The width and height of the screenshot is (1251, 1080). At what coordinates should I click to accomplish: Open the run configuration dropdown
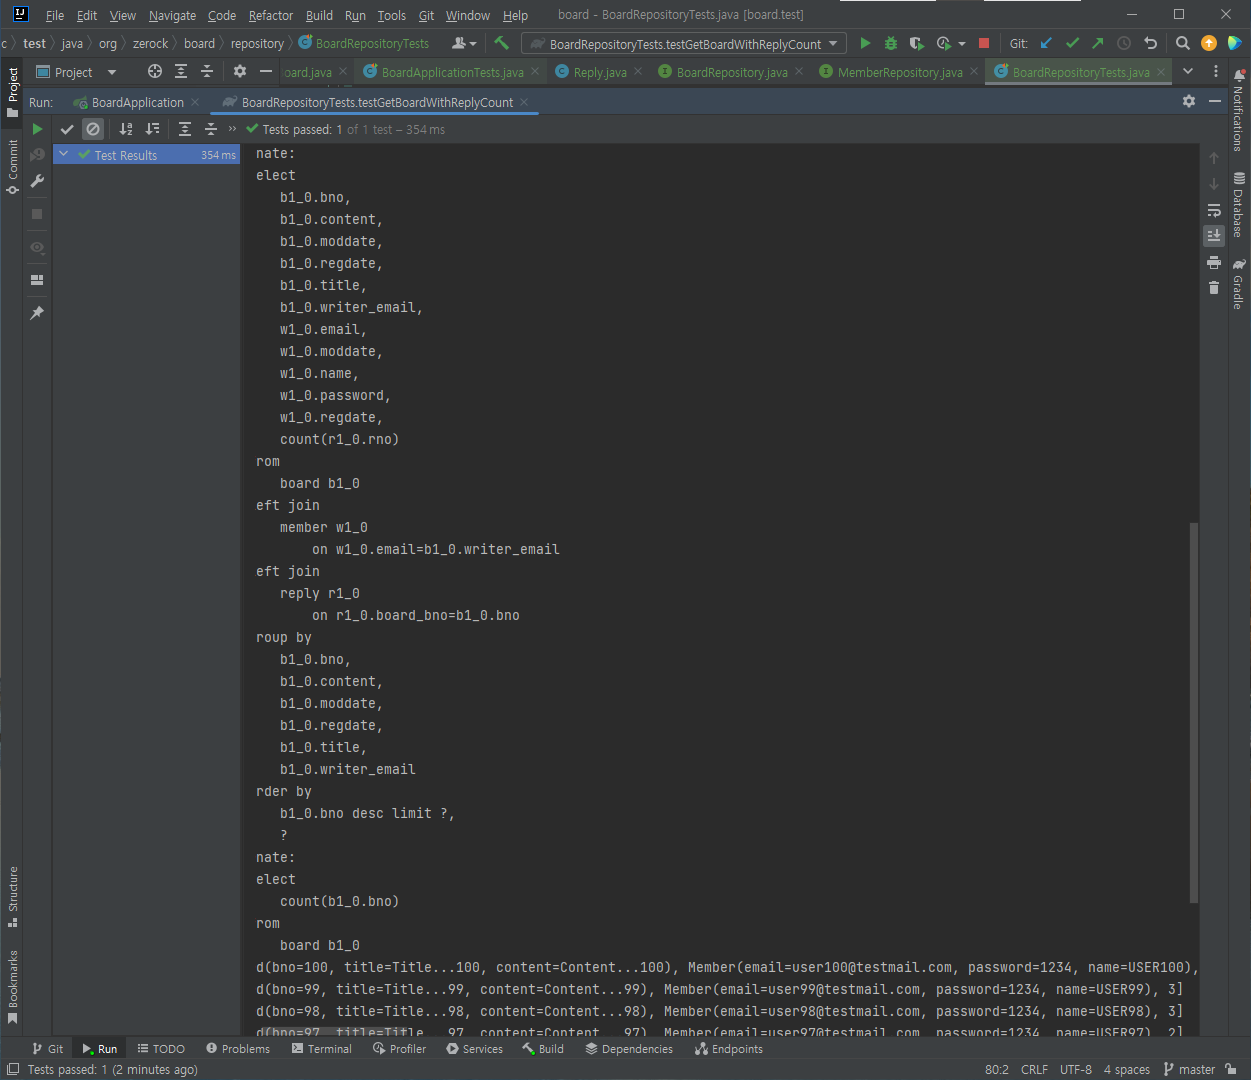[x=684, y=44]
